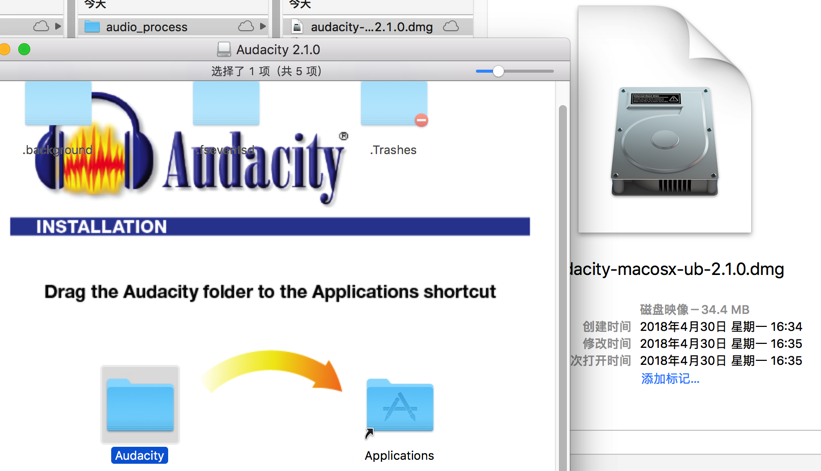
Task: Click the Audacity 2.1.0 window title text
Action: 278,50
